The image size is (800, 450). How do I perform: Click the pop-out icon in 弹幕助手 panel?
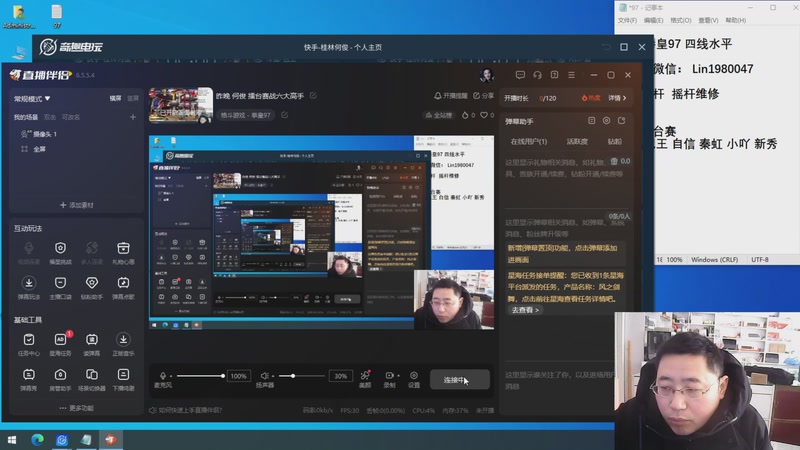(x=621, y=121)
